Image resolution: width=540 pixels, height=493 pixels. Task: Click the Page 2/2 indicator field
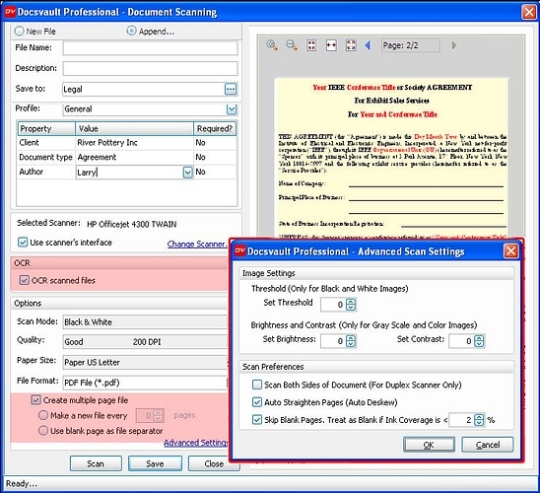coord(410,45)
